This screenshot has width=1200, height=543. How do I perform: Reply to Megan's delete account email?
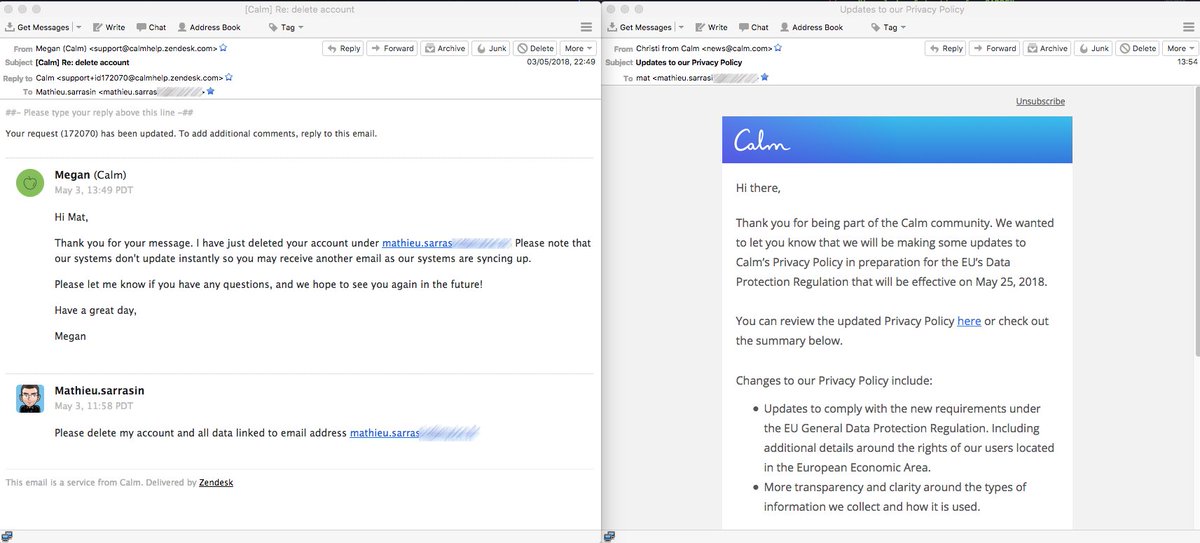click(x=343, y=48)
